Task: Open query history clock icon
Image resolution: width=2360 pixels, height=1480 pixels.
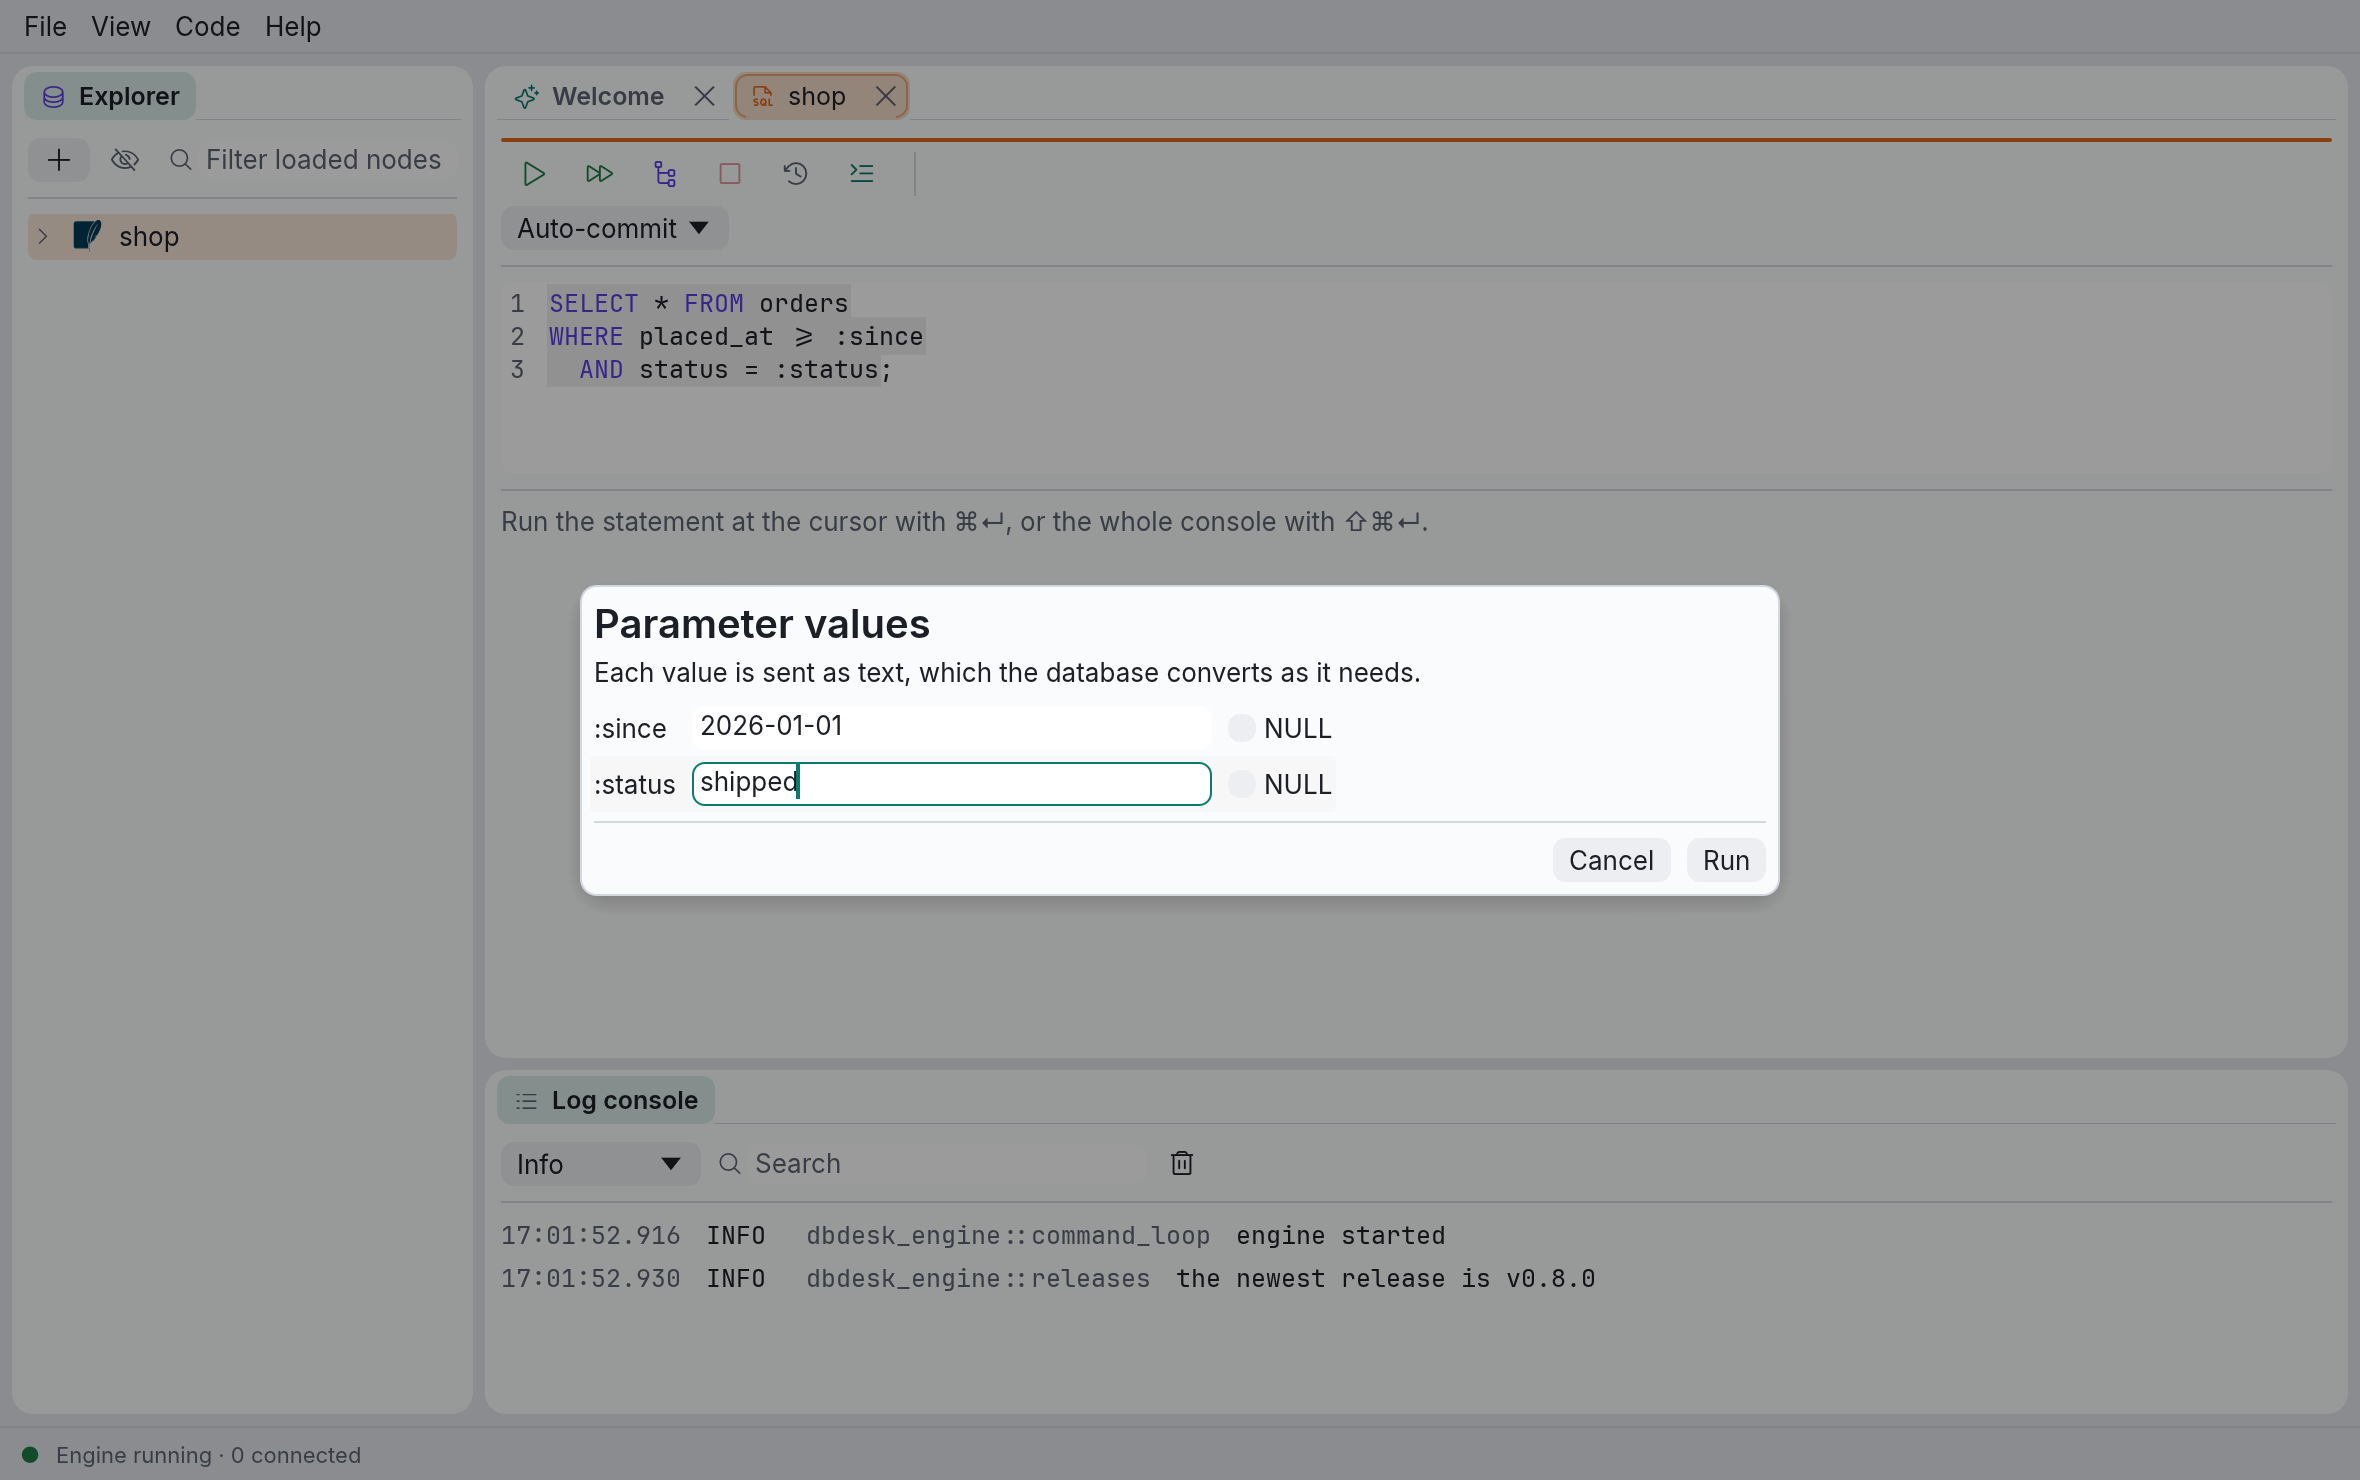Action: (795, 174)
